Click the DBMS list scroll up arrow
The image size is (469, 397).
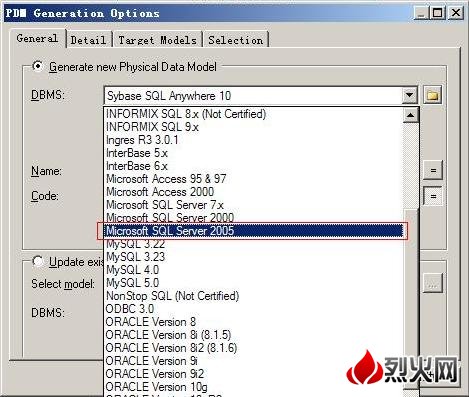click(x=411, y=115)
